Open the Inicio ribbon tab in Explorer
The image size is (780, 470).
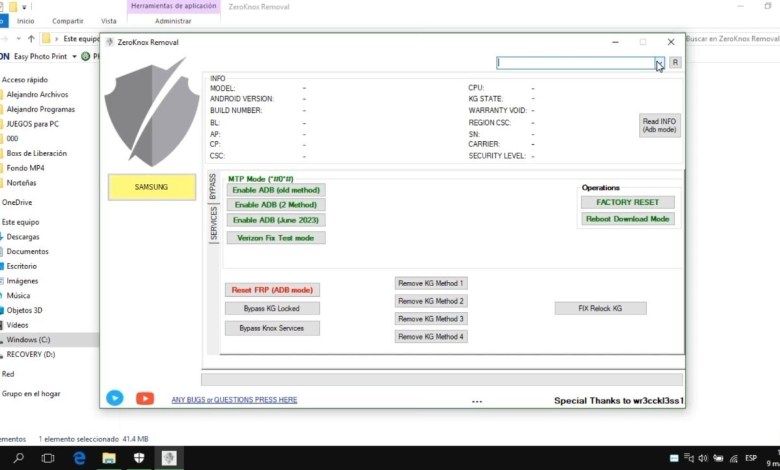pyautogui.click(x=26, y=21)
